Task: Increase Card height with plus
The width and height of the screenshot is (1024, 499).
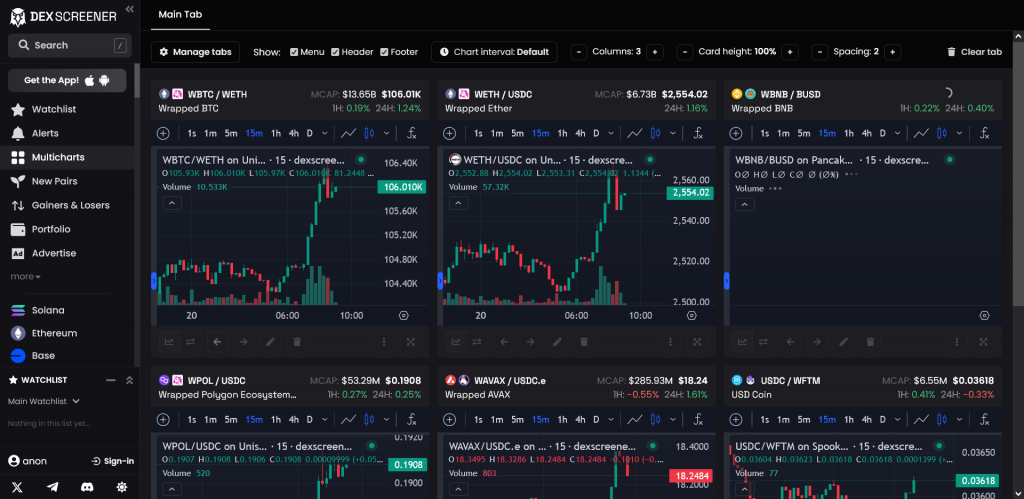Action: pyautogui.click(x=790, y=52)
